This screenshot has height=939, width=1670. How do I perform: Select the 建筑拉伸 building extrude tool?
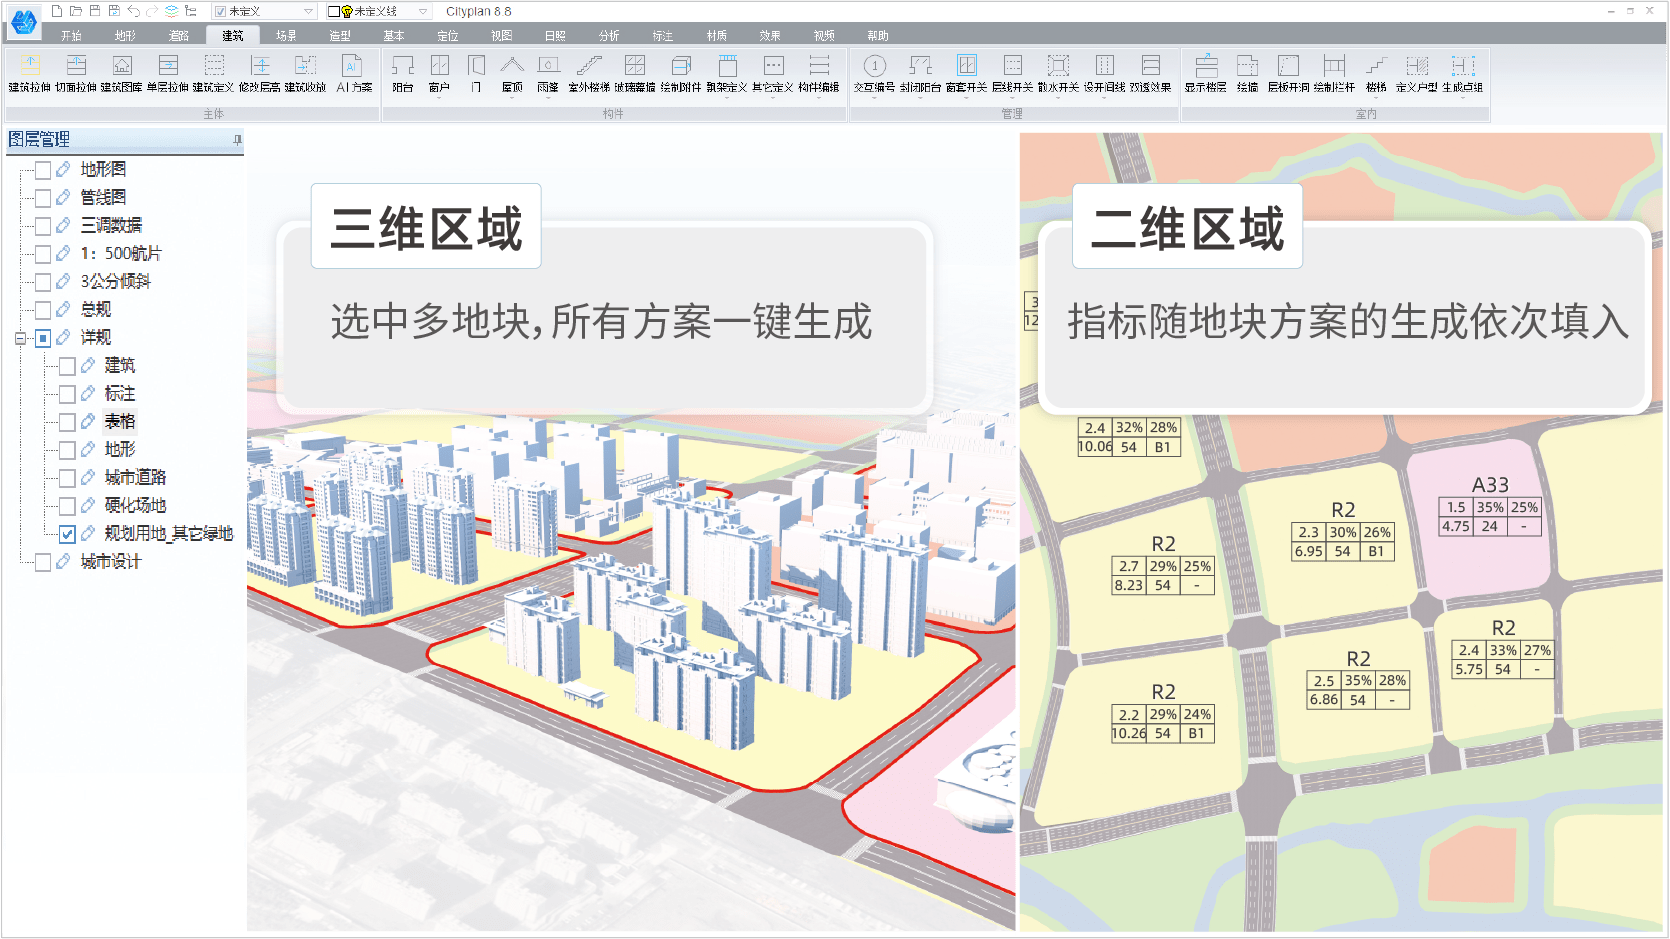tap(30, 73)
